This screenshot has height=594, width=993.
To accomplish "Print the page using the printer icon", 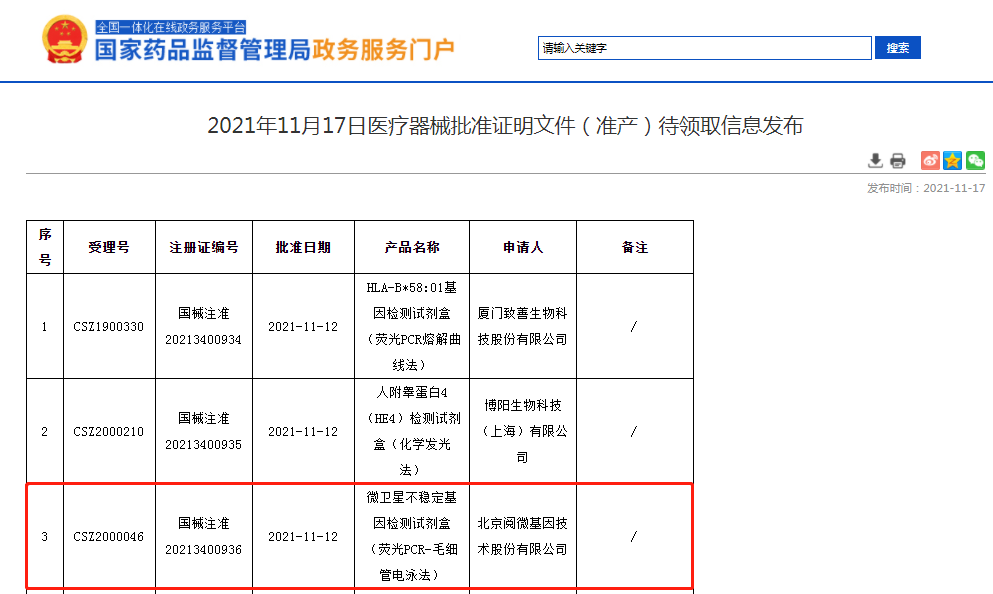I will tap(898, 160).
